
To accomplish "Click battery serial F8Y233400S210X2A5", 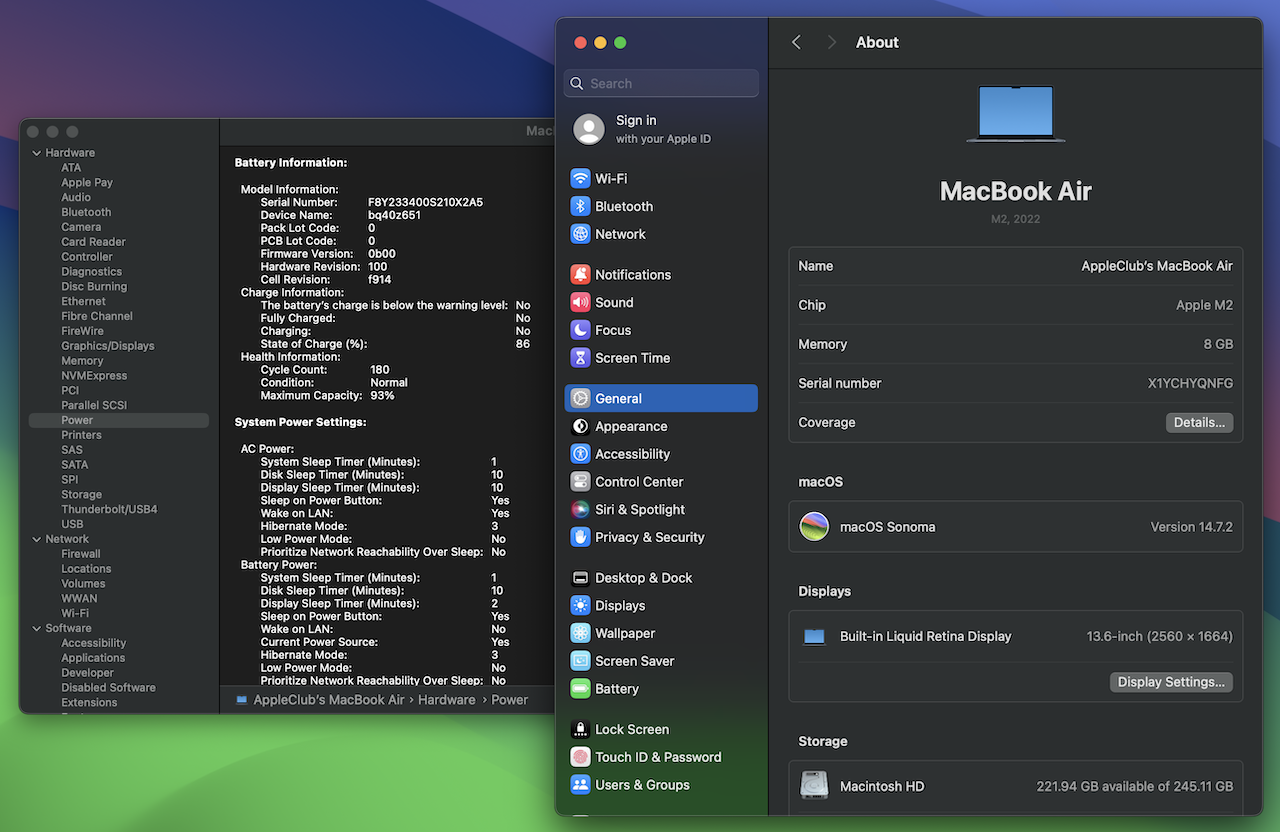I will tap(425, 202).
